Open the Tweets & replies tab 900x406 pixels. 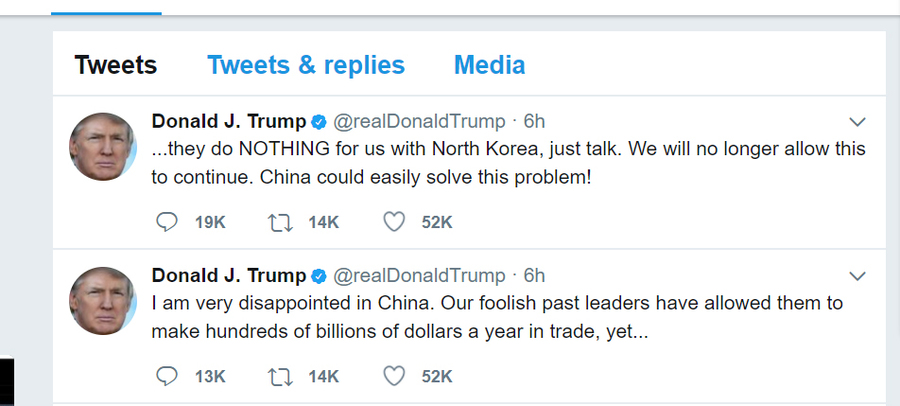click(306, 66)
